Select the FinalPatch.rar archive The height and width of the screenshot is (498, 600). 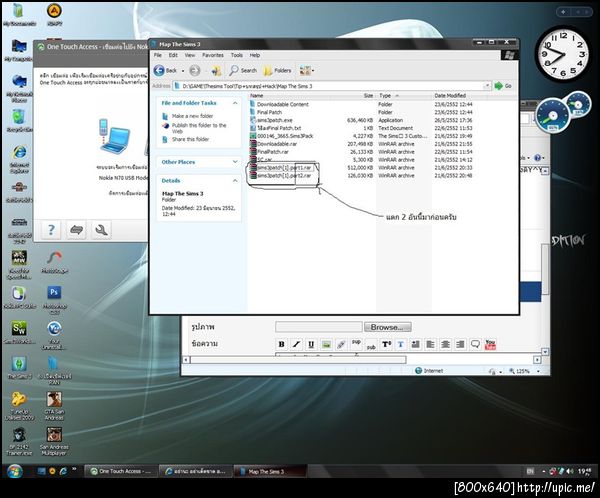[272, 152]
